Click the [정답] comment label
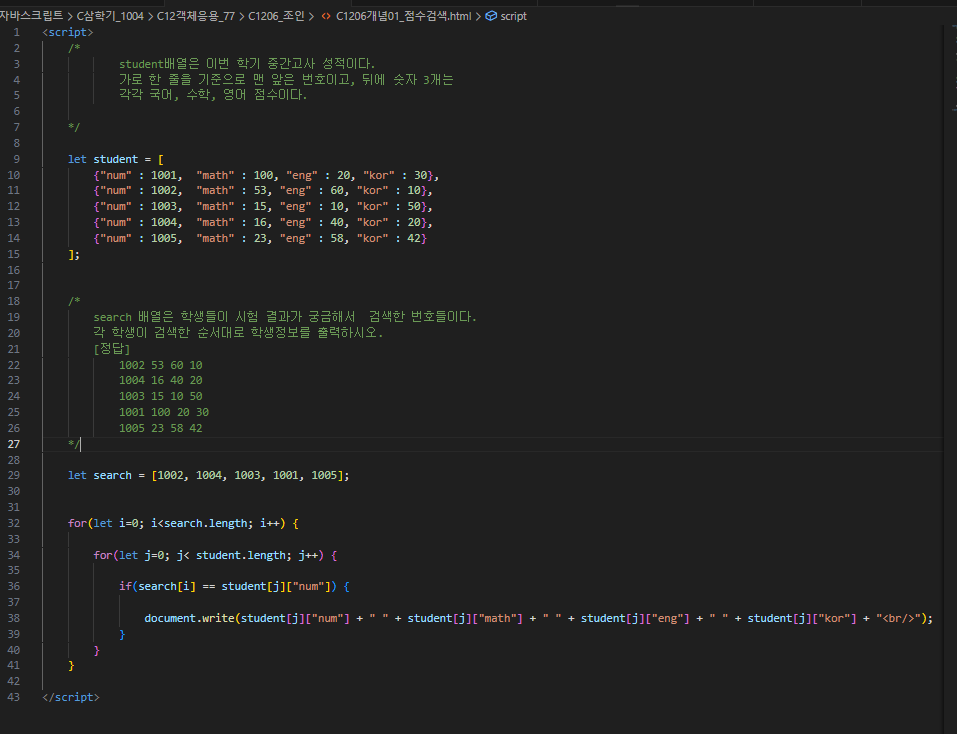957x734 pixels. click(112, 349)
